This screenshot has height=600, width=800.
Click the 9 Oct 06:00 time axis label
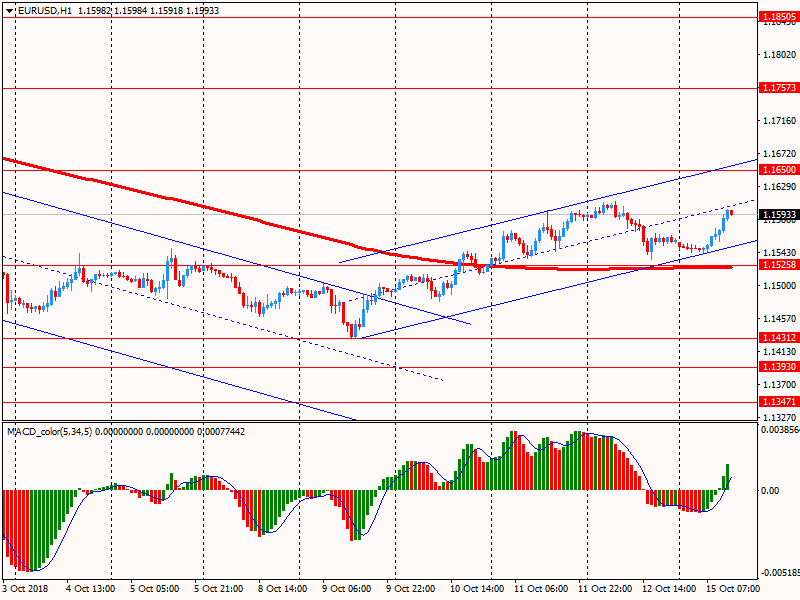(346, 588)
